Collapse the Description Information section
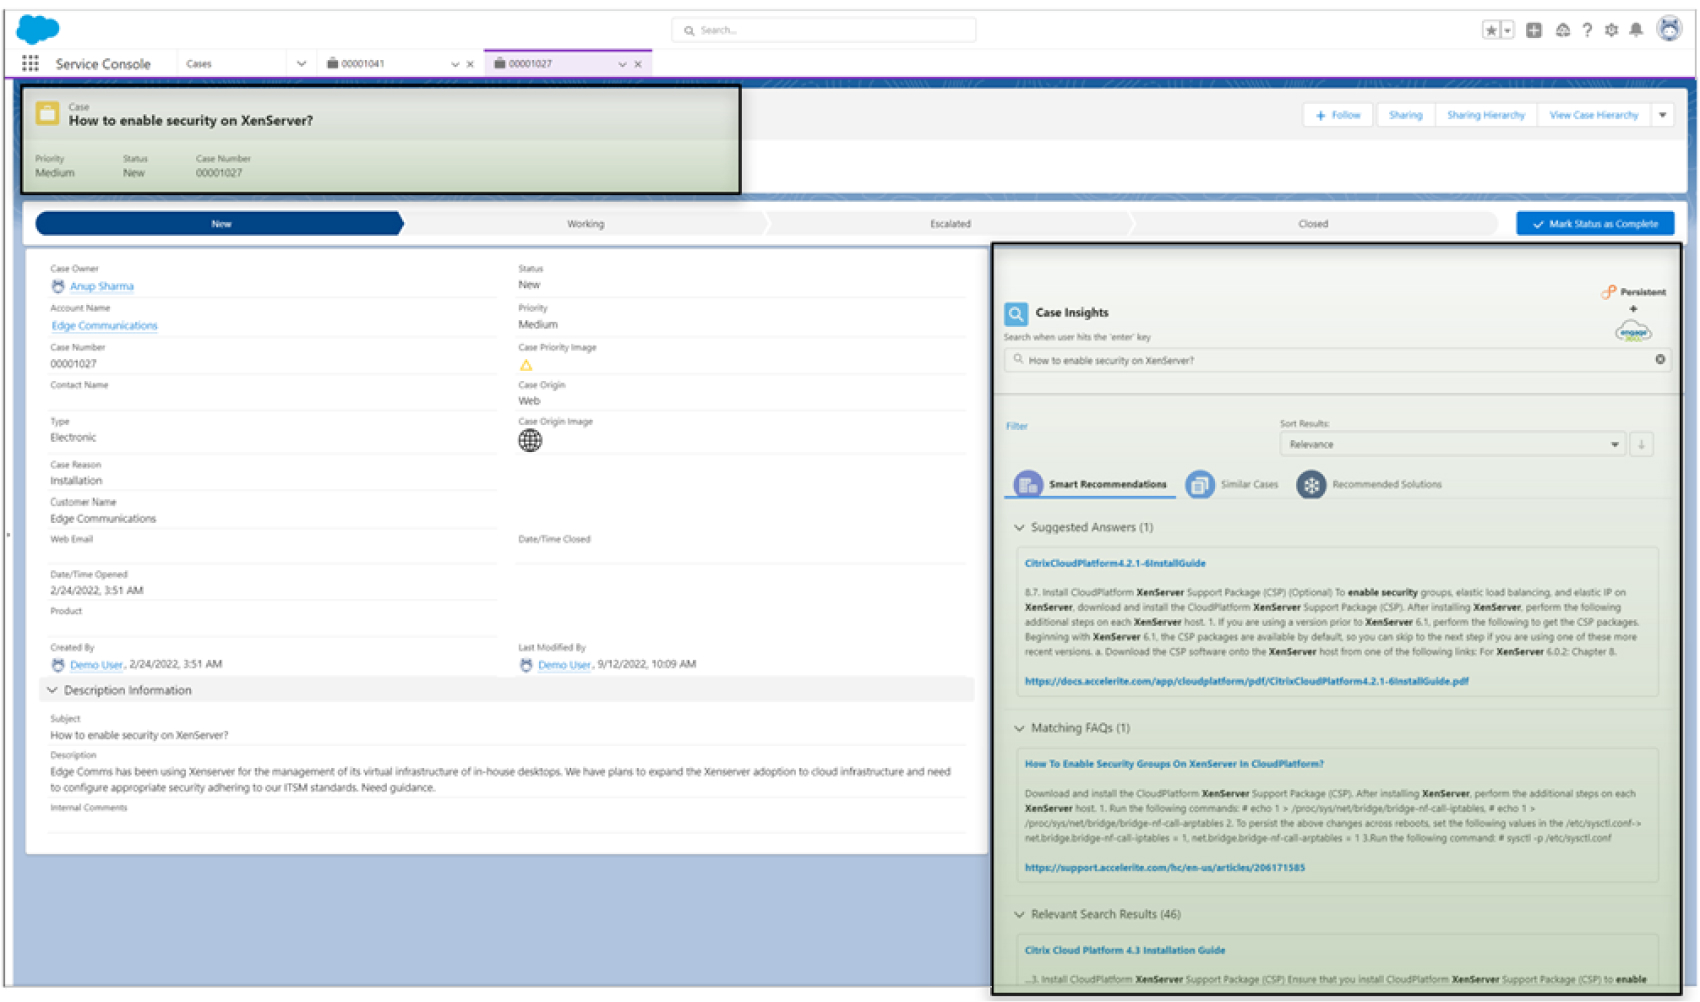Viewport: 1700px width, 1002px height. (x=51, y=690)
